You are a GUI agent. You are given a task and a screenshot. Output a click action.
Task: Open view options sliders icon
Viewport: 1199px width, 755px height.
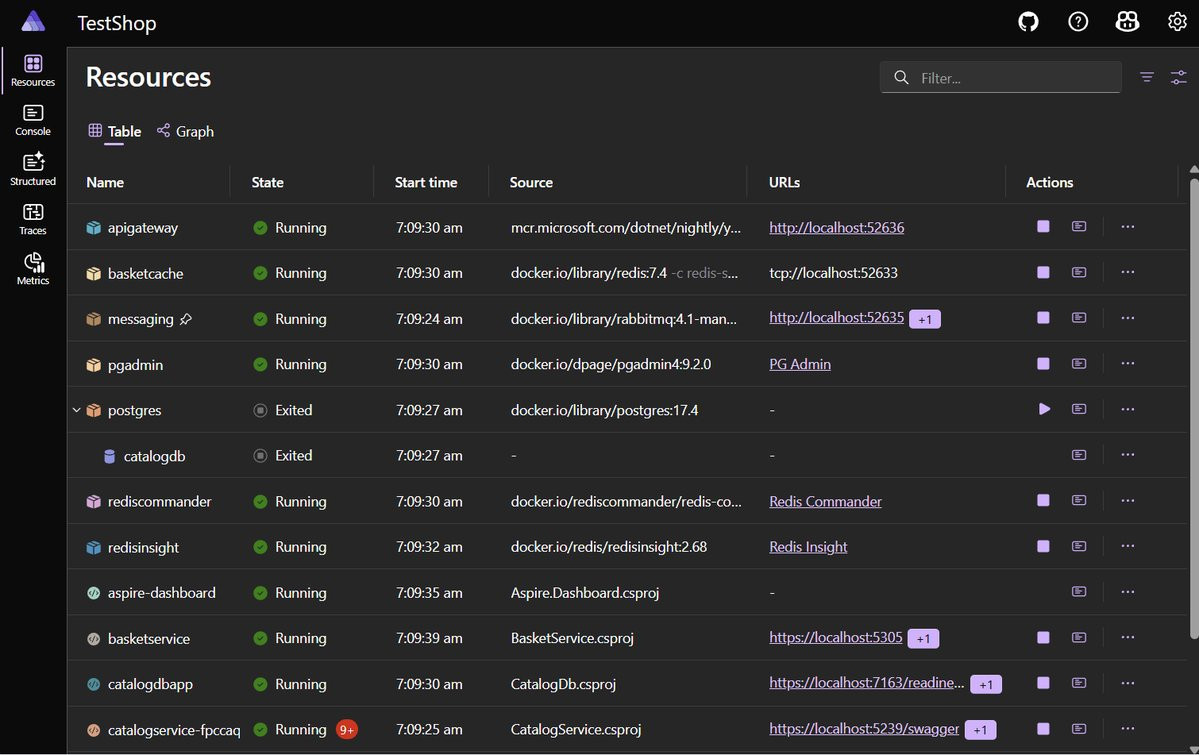pyautogui.click(x=1178, y=77)
